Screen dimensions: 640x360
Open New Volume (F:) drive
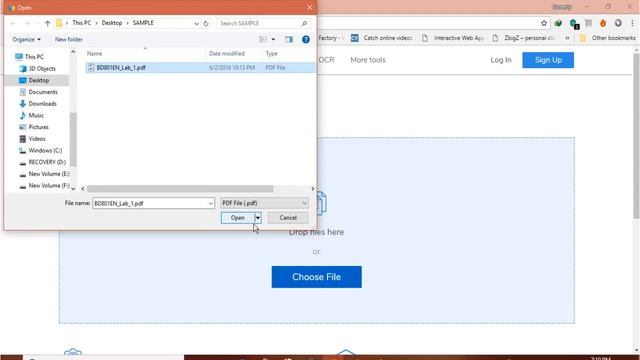(49, 186)
